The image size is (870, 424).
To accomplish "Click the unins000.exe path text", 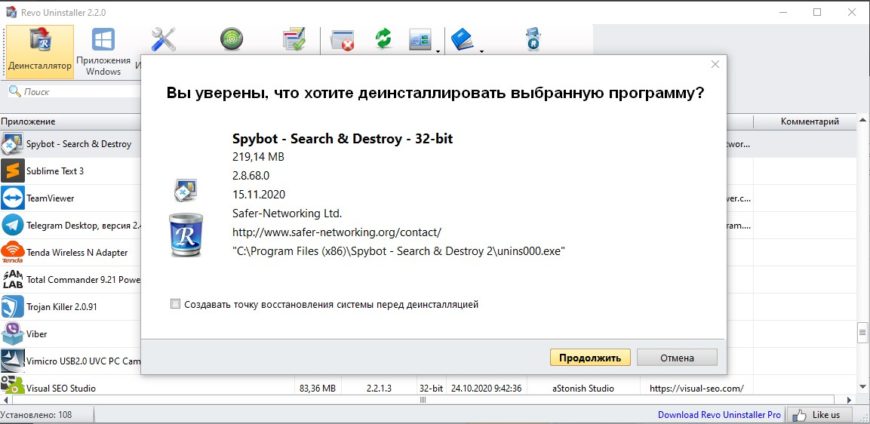I will [398, 251].
